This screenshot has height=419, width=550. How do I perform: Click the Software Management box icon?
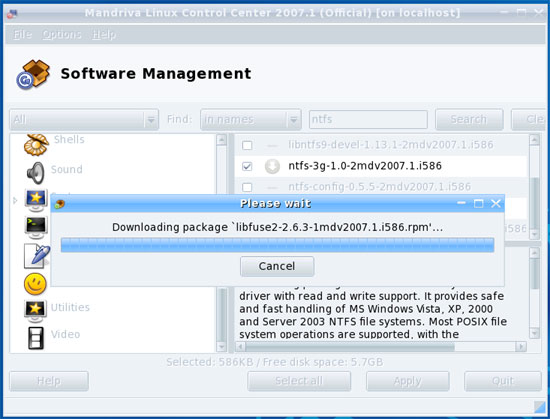[33, 74]
